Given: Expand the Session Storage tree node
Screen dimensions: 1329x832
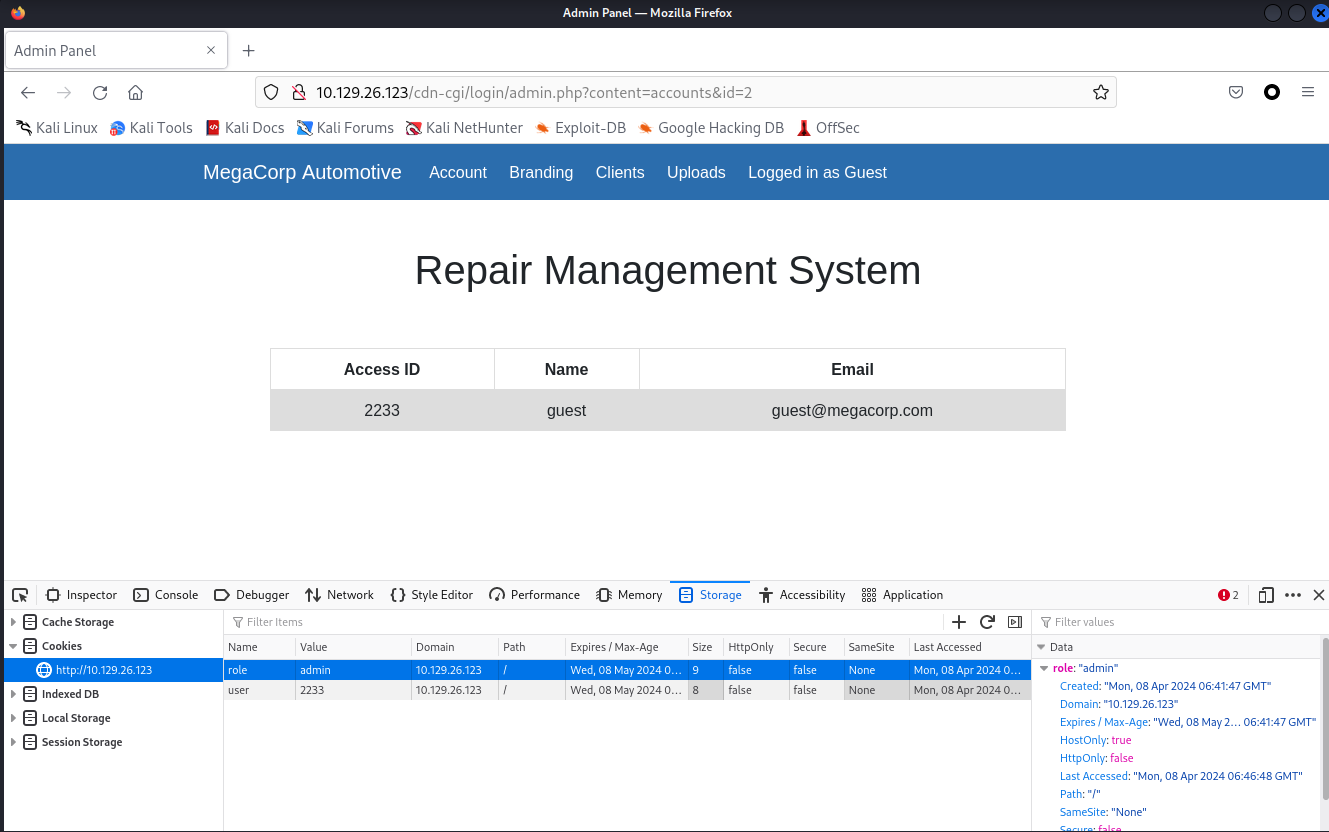Looking at the screenshot, I should [x=14, y=742].
